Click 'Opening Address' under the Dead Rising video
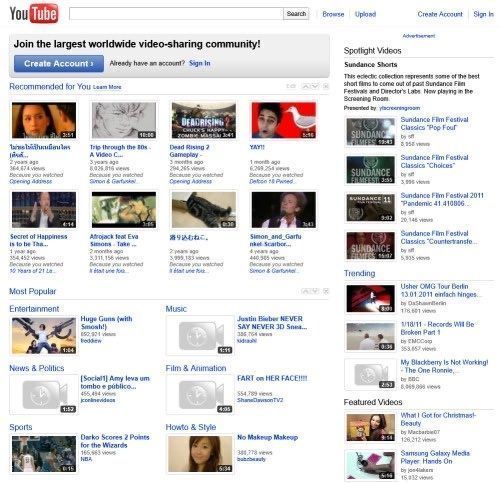Image resolution: width=500 pixels, height=483 pixels. click(x=190, y=181)
